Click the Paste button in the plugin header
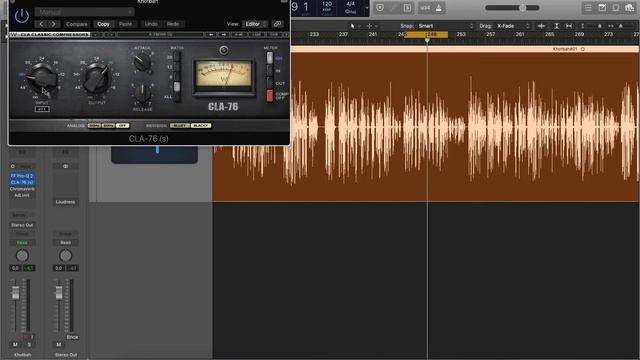The image size is (640, 360). pyautogui.click(x=125, y=24)
